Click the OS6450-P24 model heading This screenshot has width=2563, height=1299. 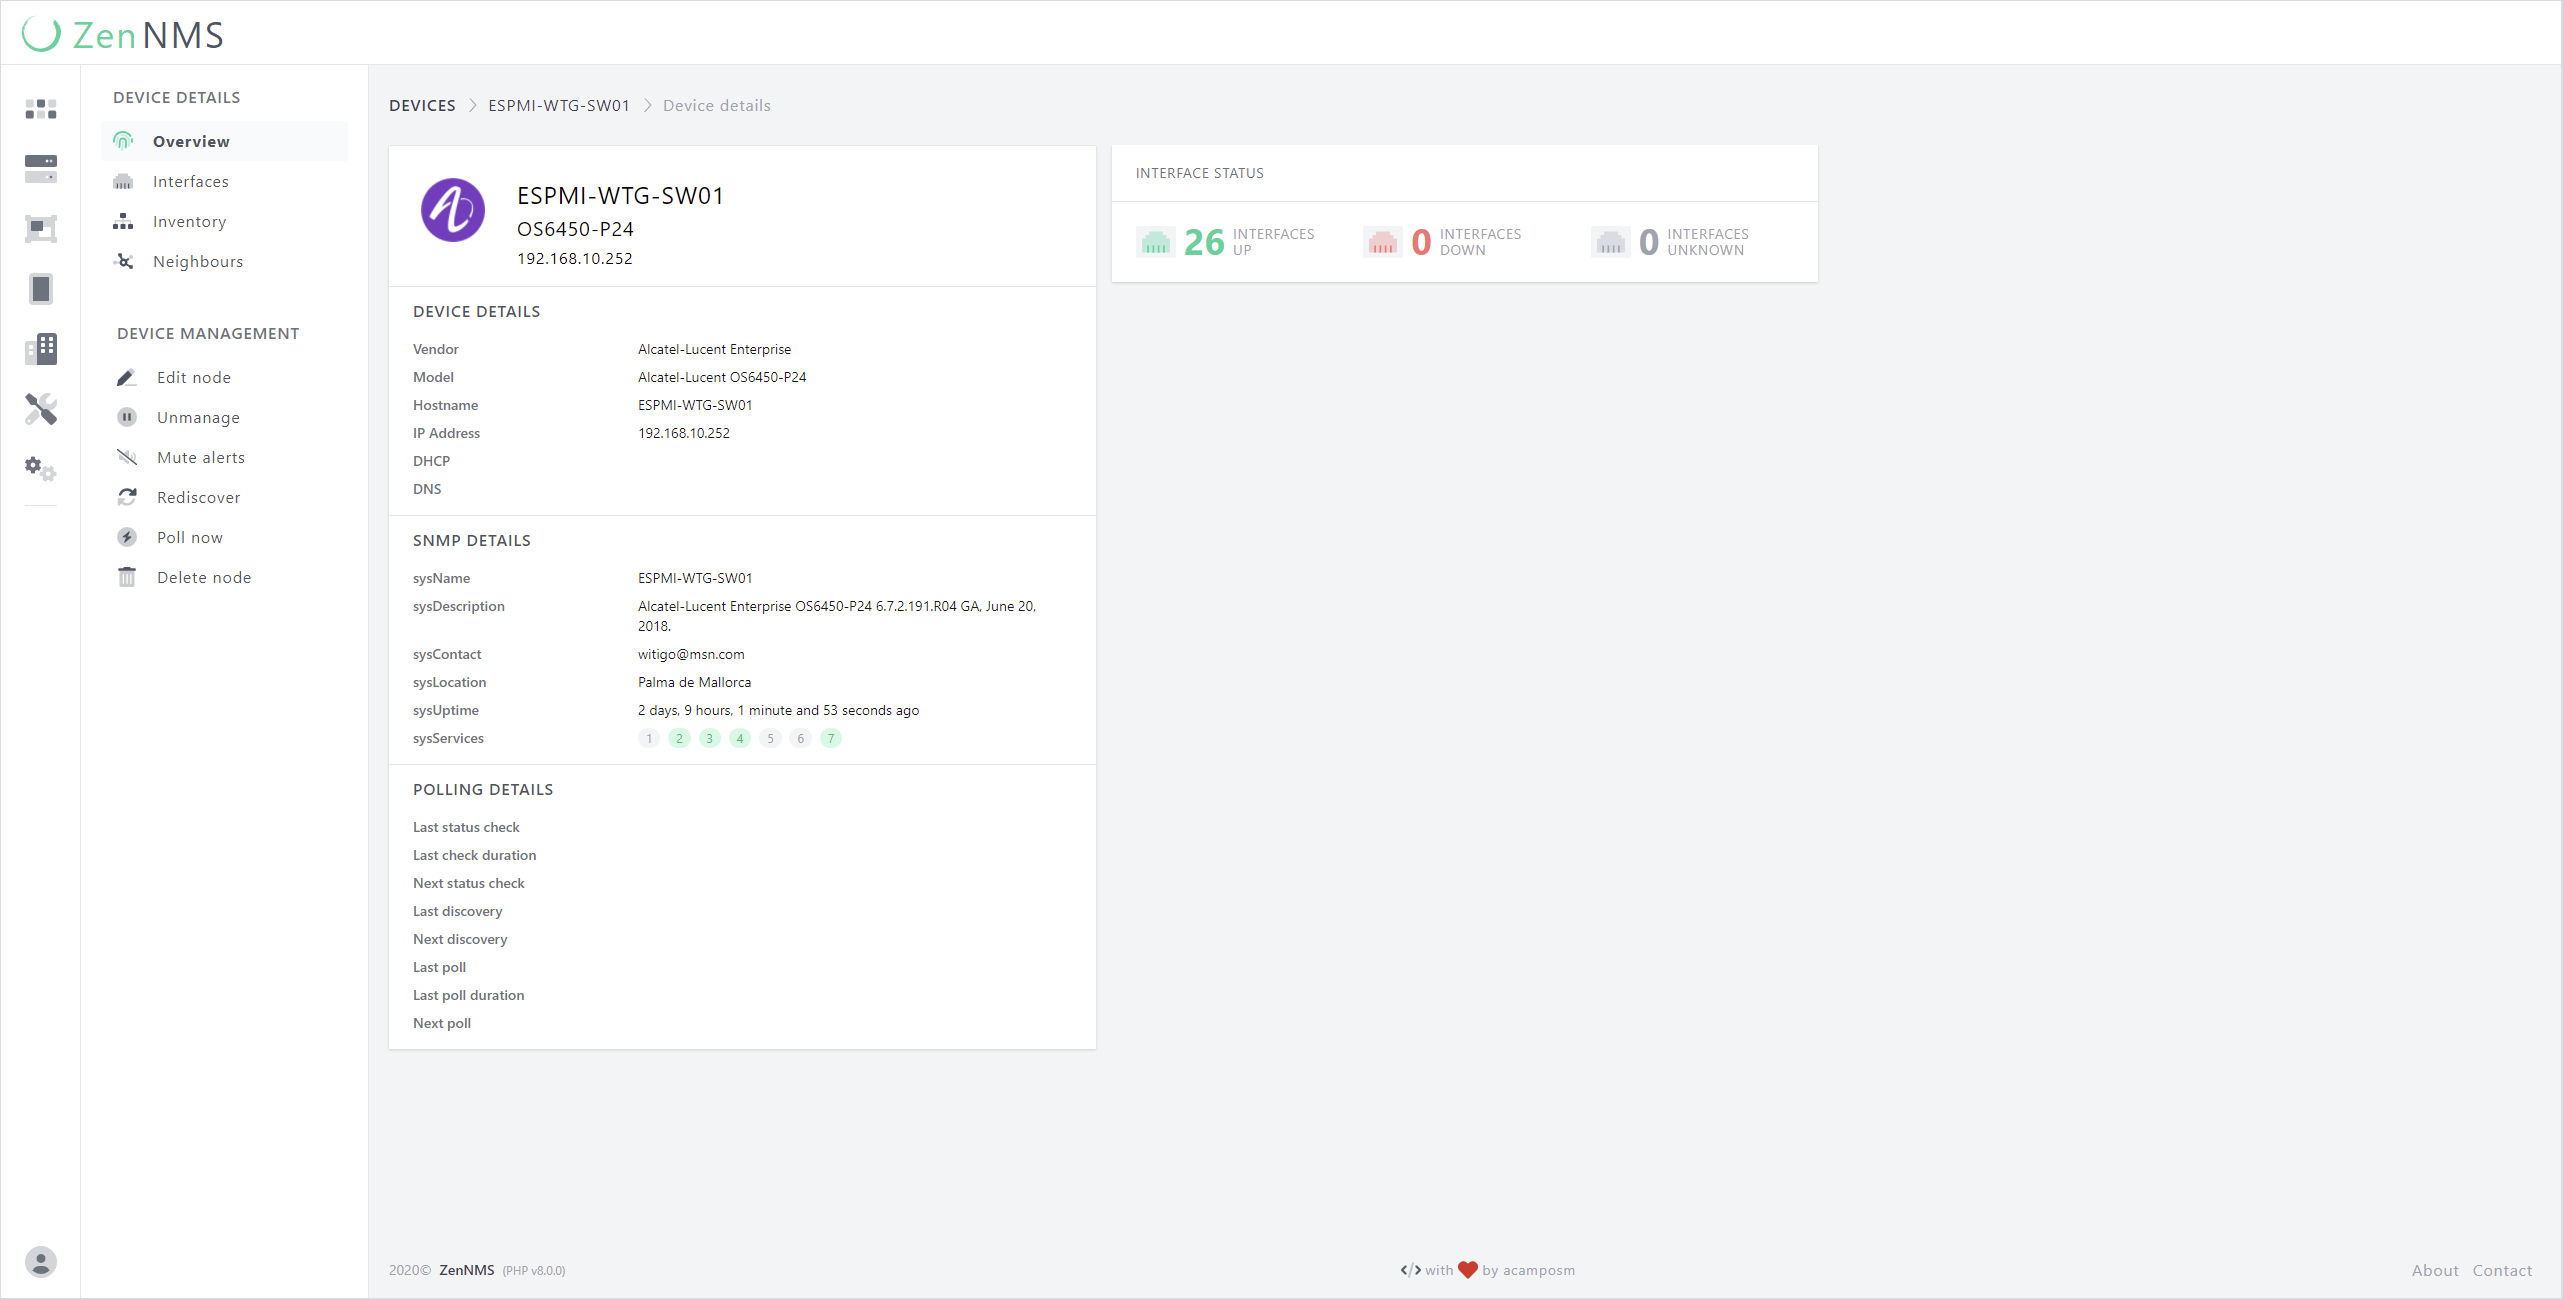click(x=575, y=229)
